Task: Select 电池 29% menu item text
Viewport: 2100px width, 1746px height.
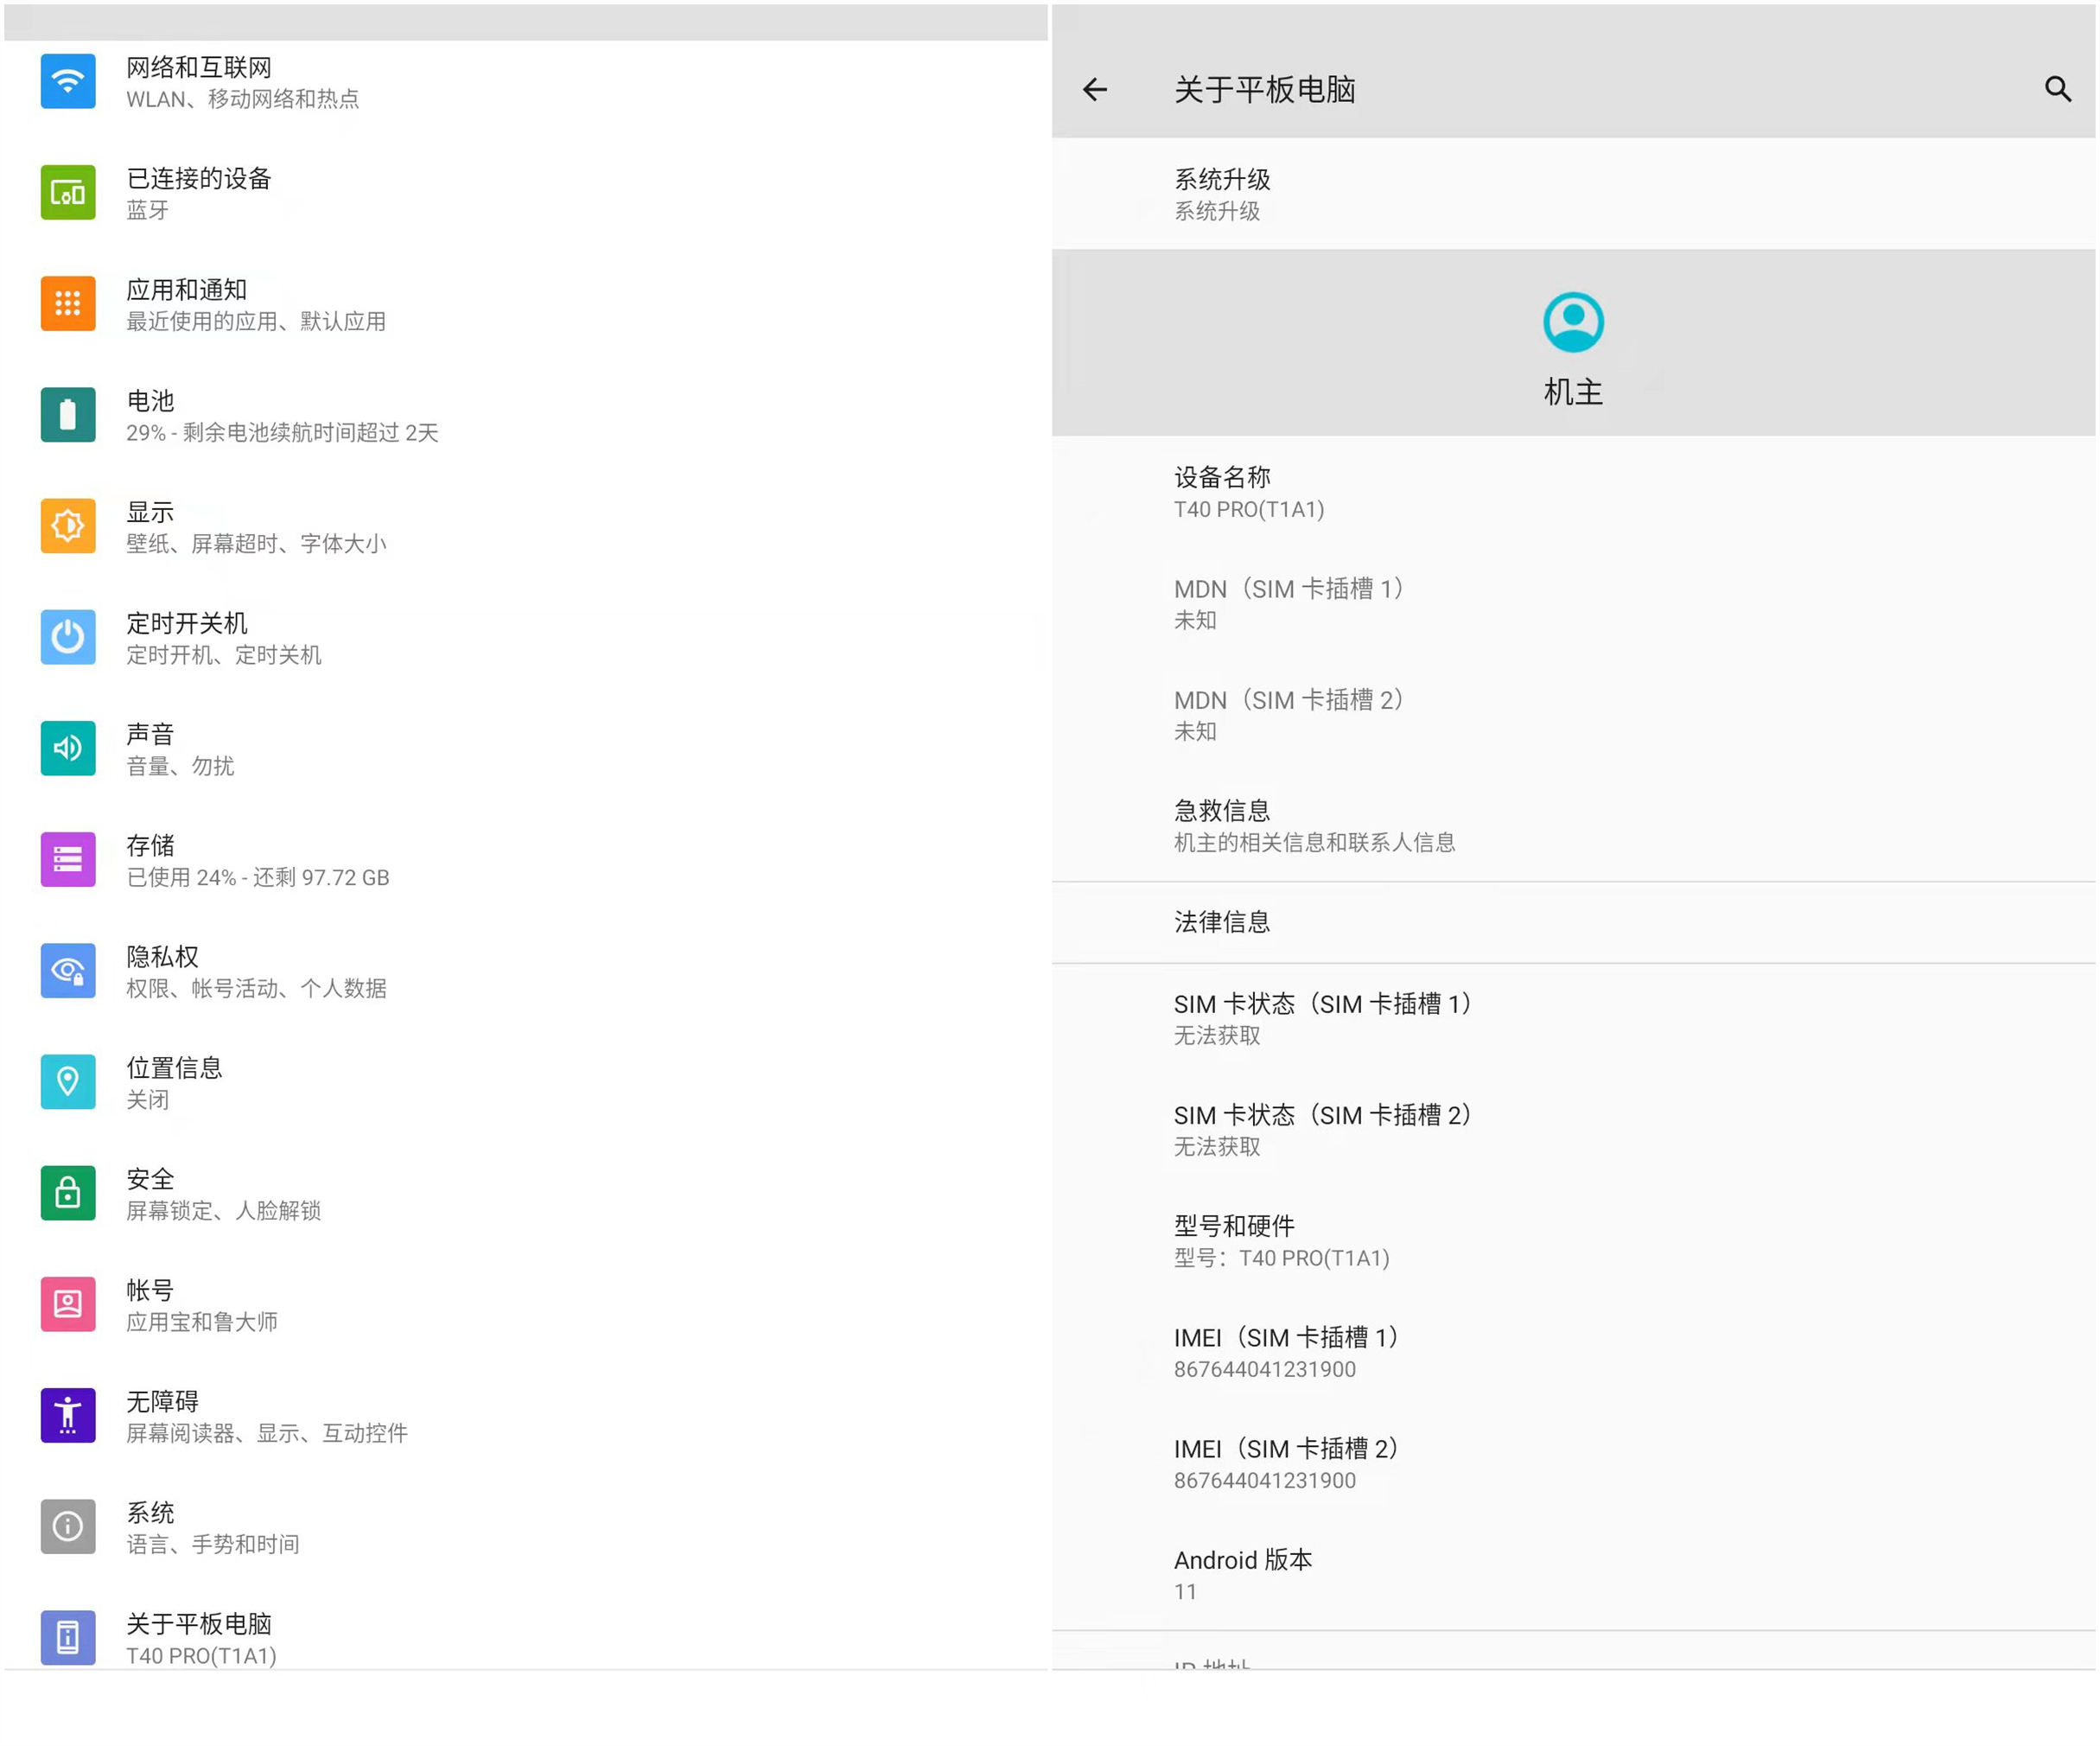Action: (x=282, y=416)
